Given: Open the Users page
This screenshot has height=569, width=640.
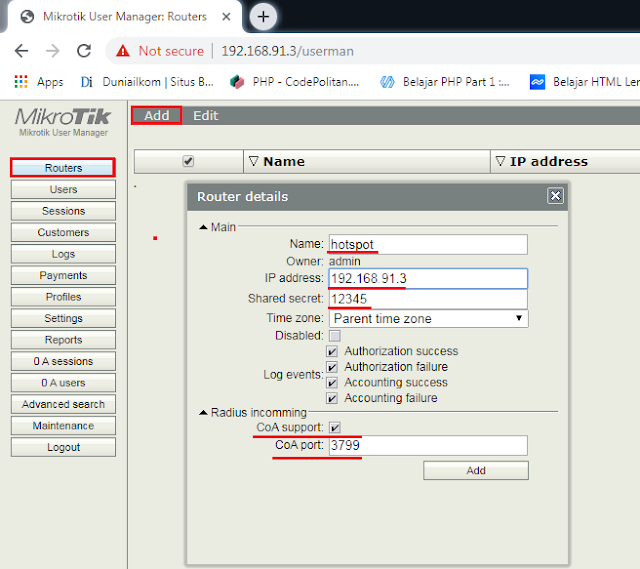Looking at the screenshot, I should tap(63, 189).
